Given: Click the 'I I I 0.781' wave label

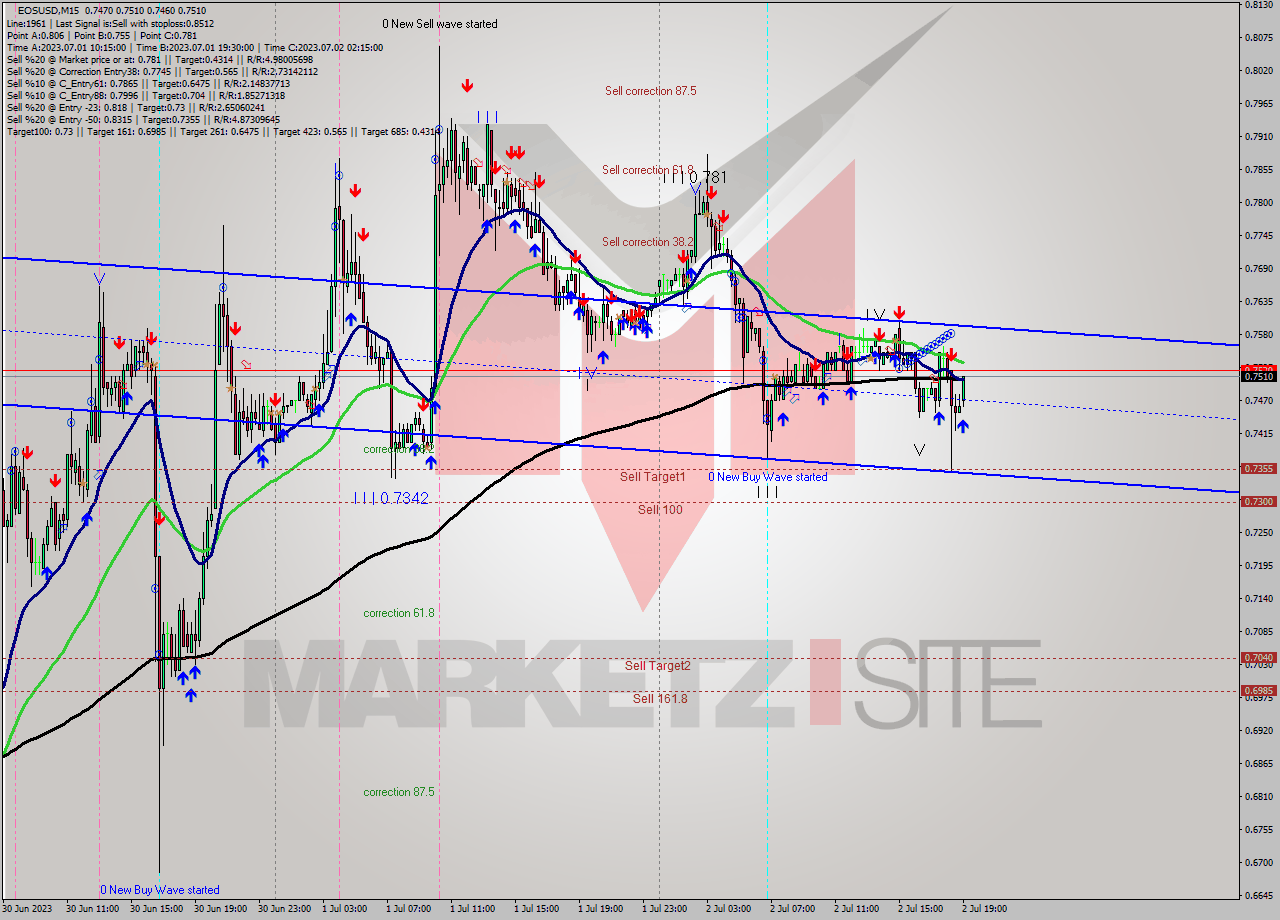Looking at the screenshot, I should pyautogui.click(x=694, y=177).
